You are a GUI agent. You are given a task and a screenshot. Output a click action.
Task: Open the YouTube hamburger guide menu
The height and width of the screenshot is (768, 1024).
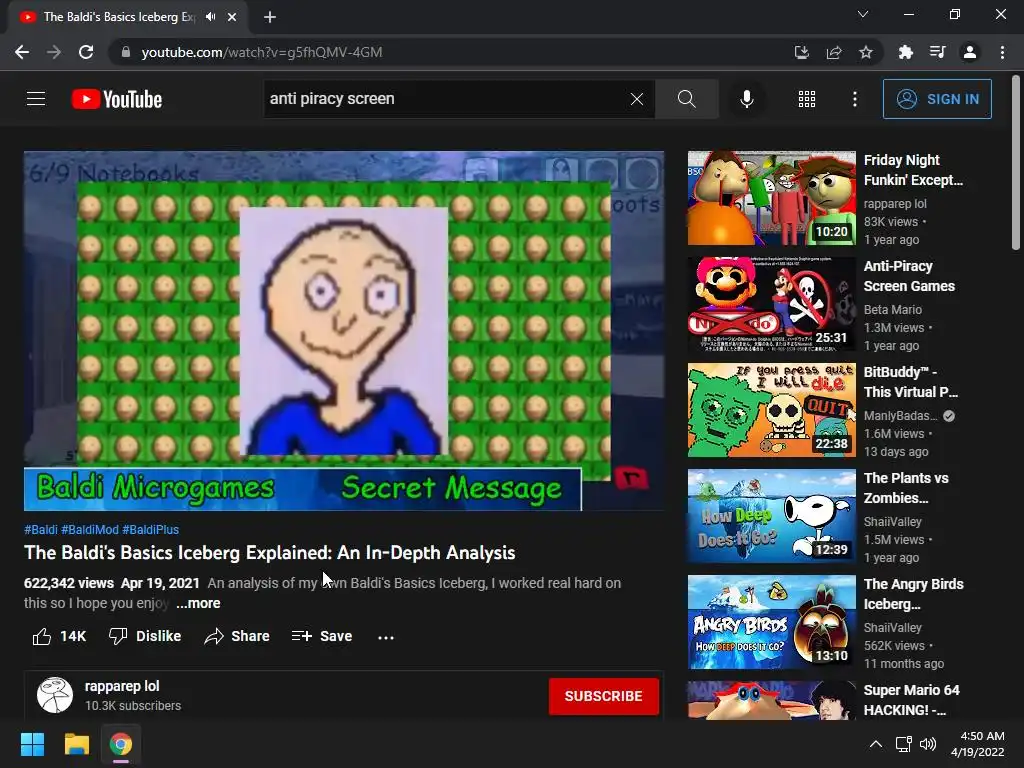tap(36, 99)
